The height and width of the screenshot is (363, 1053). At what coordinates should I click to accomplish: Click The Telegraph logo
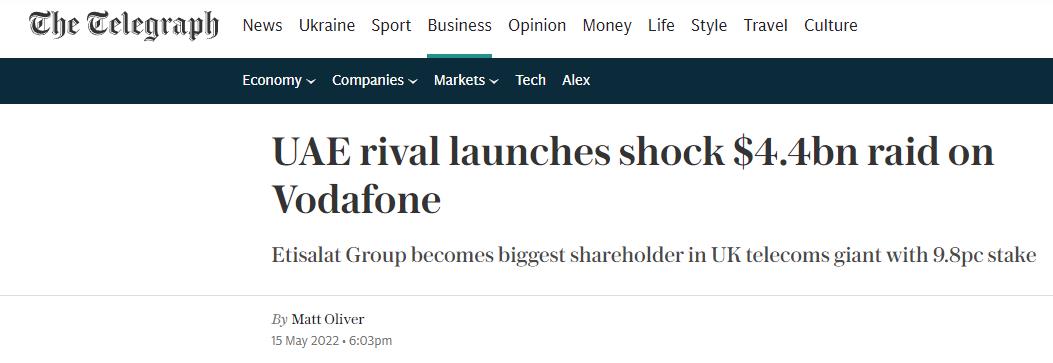pos(124,26)
